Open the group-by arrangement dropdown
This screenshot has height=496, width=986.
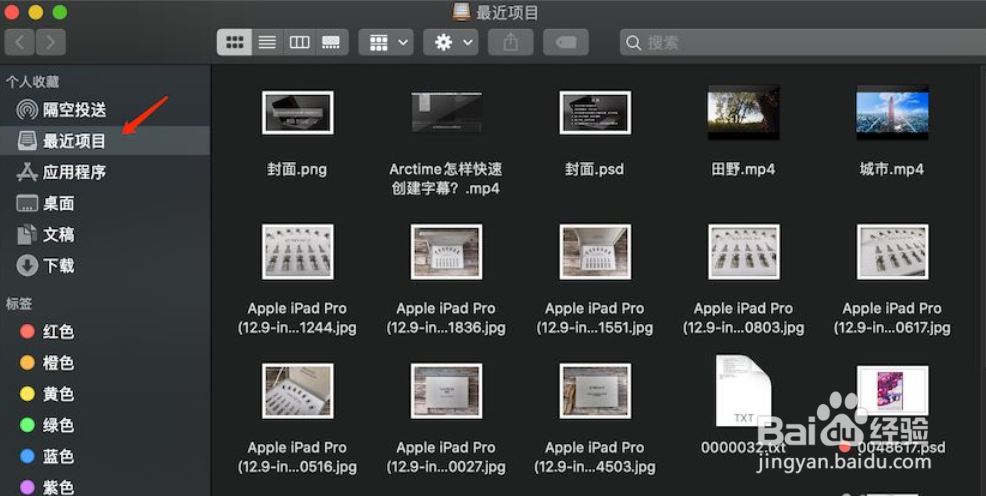tap(386, 43)
